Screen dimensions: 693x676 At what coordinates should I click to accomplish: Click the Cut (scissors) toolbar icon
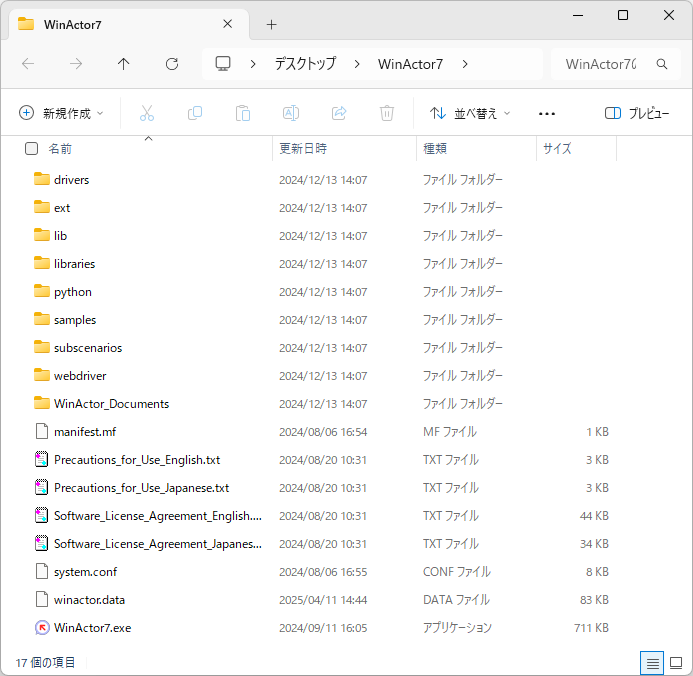(x=147, y=113)
